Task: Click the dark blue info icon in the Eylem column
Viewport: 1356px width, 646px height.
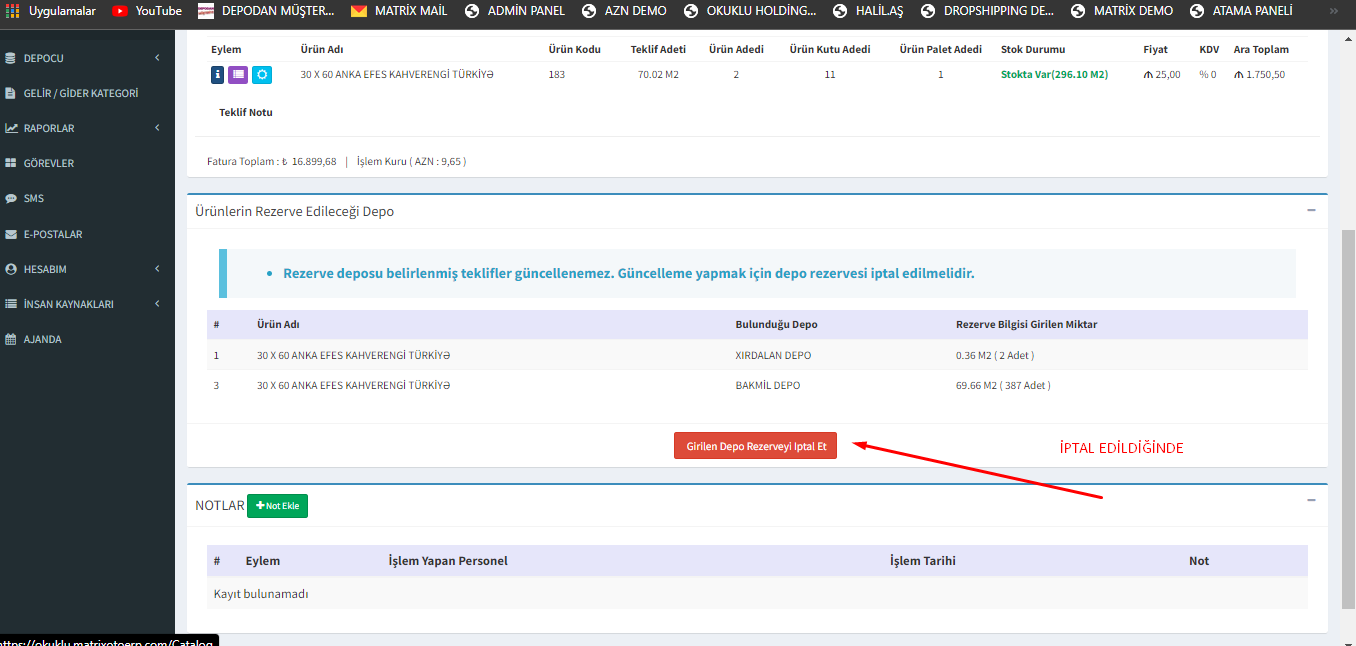Action: point(217,74)
